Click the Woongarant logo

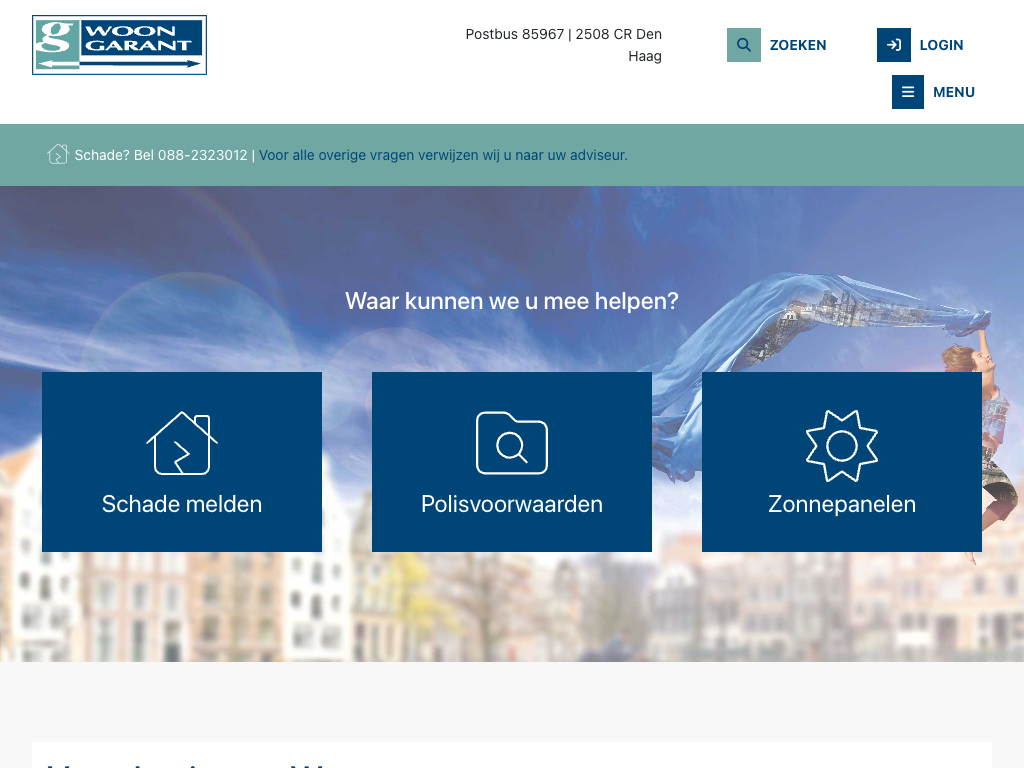coord(119,45)
